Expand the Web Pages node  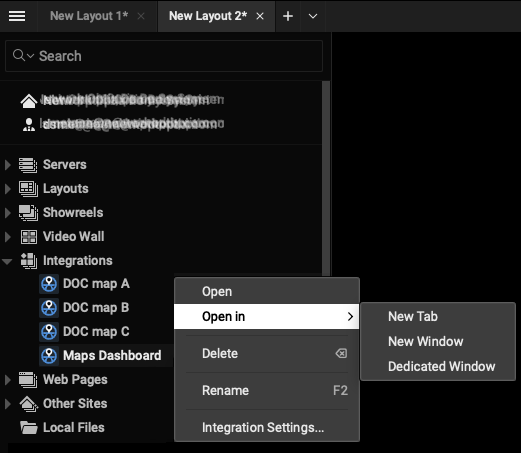pyautogui.click(x=7, y=380)
